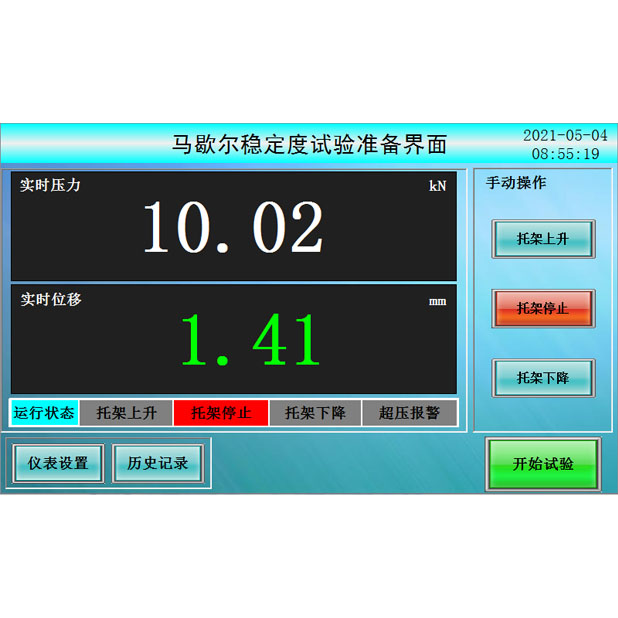Open 历史记录 history records

tap(158, 463)
